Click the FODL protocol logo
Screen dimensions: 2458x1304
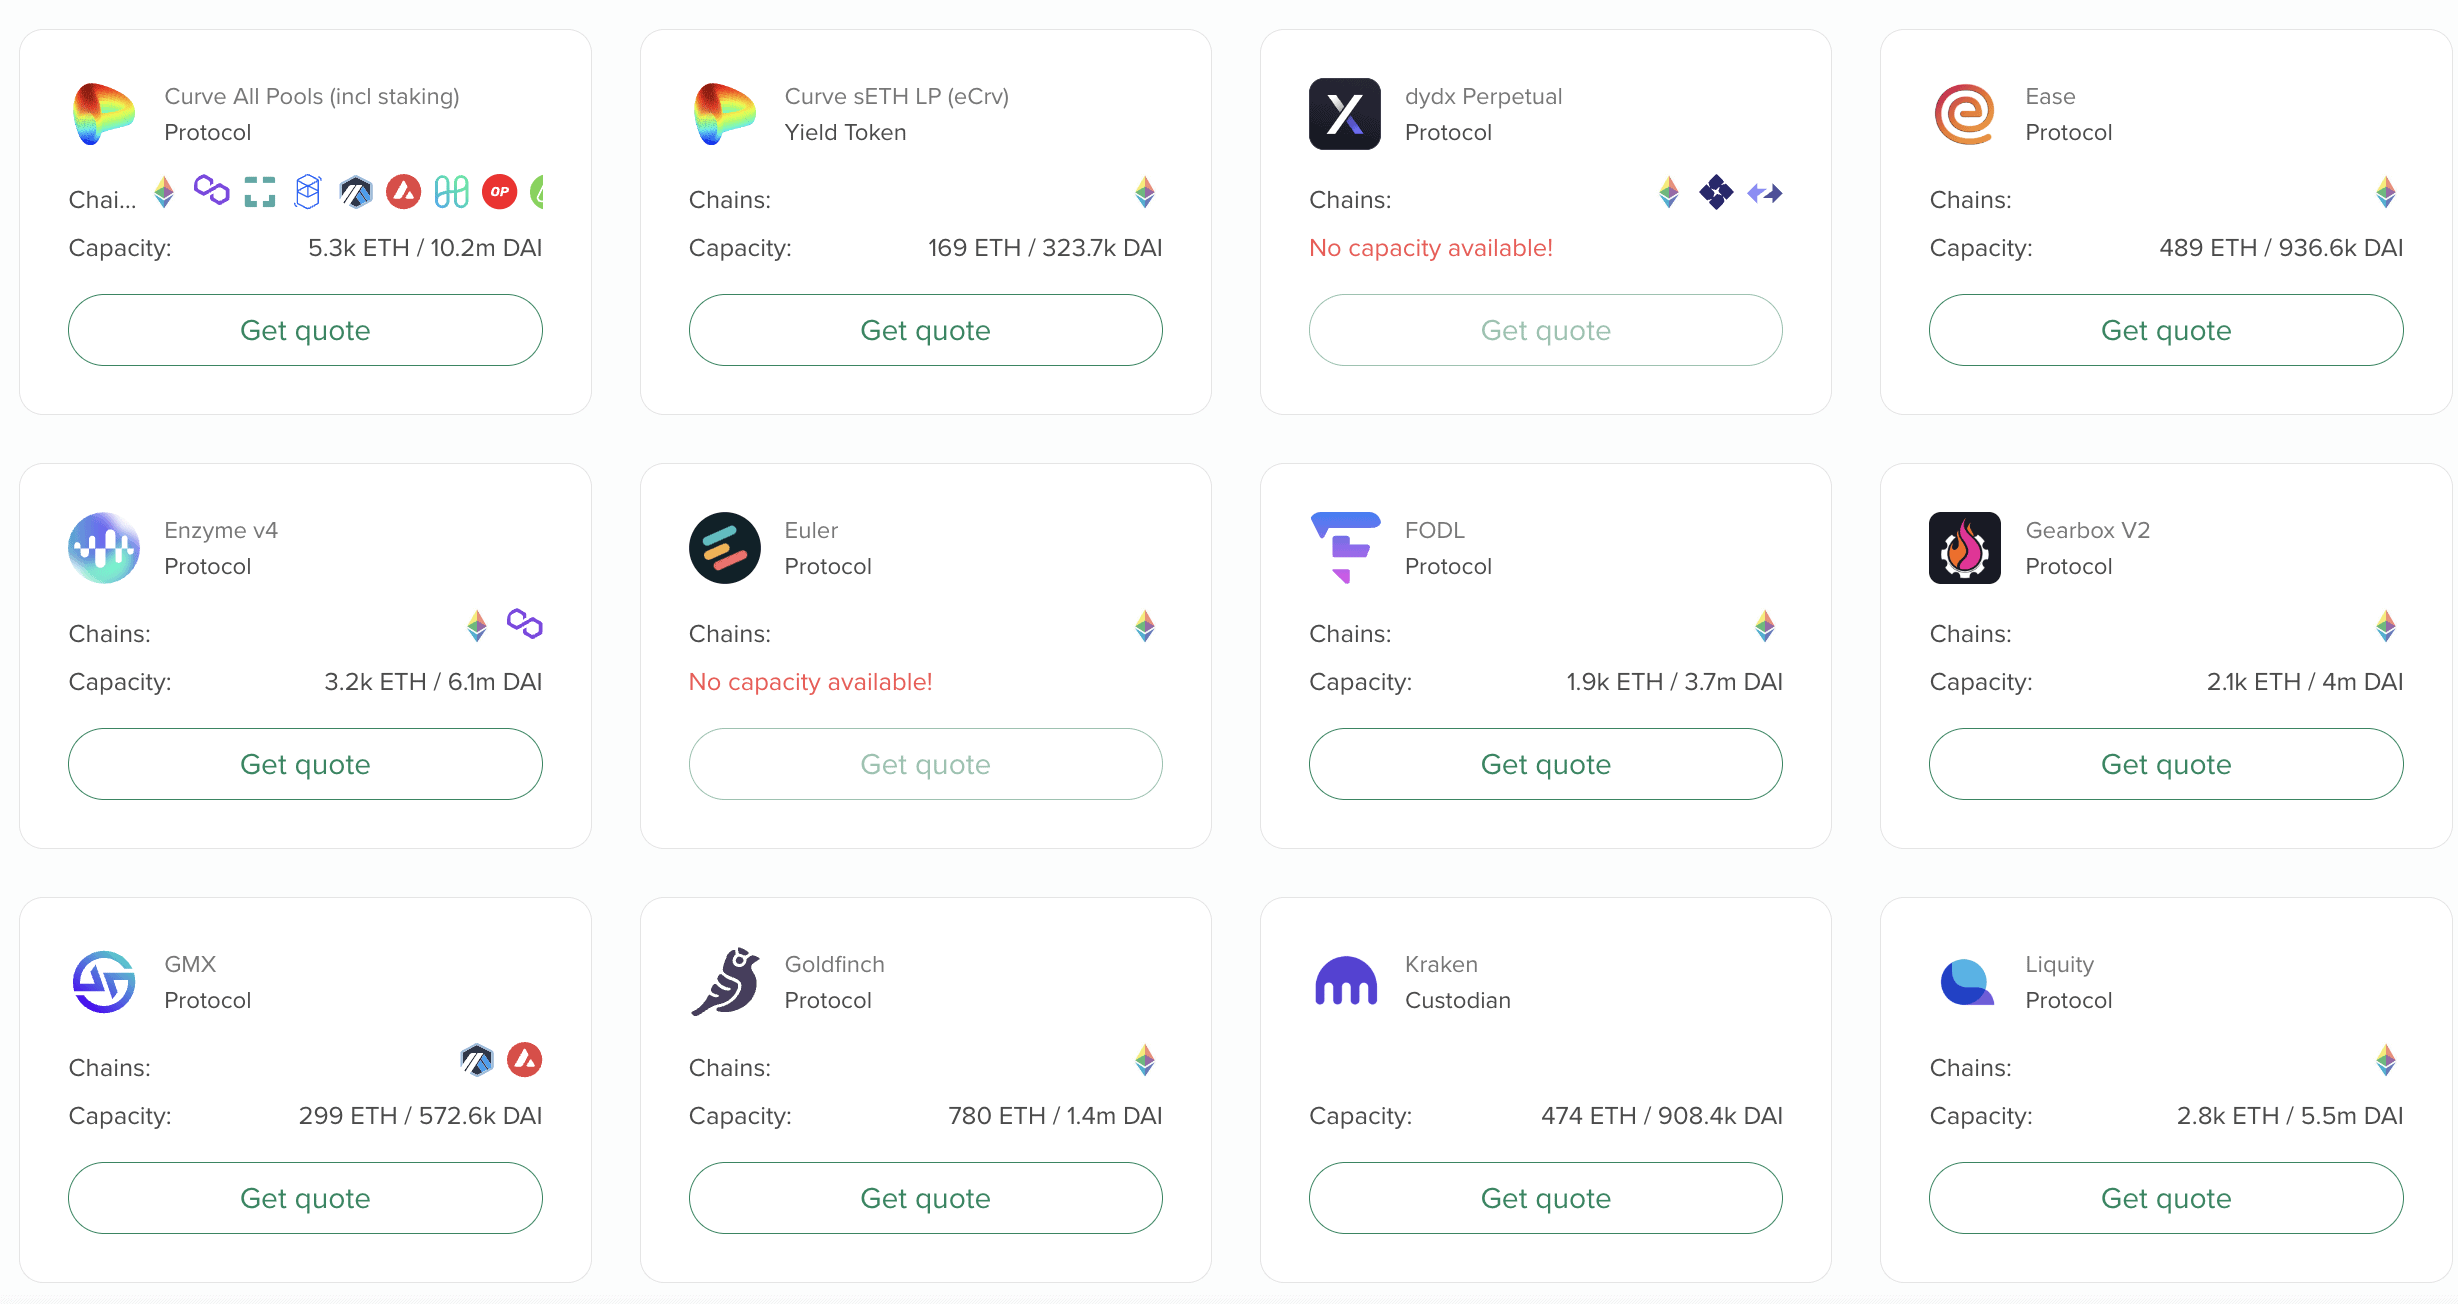(1344, 546)
